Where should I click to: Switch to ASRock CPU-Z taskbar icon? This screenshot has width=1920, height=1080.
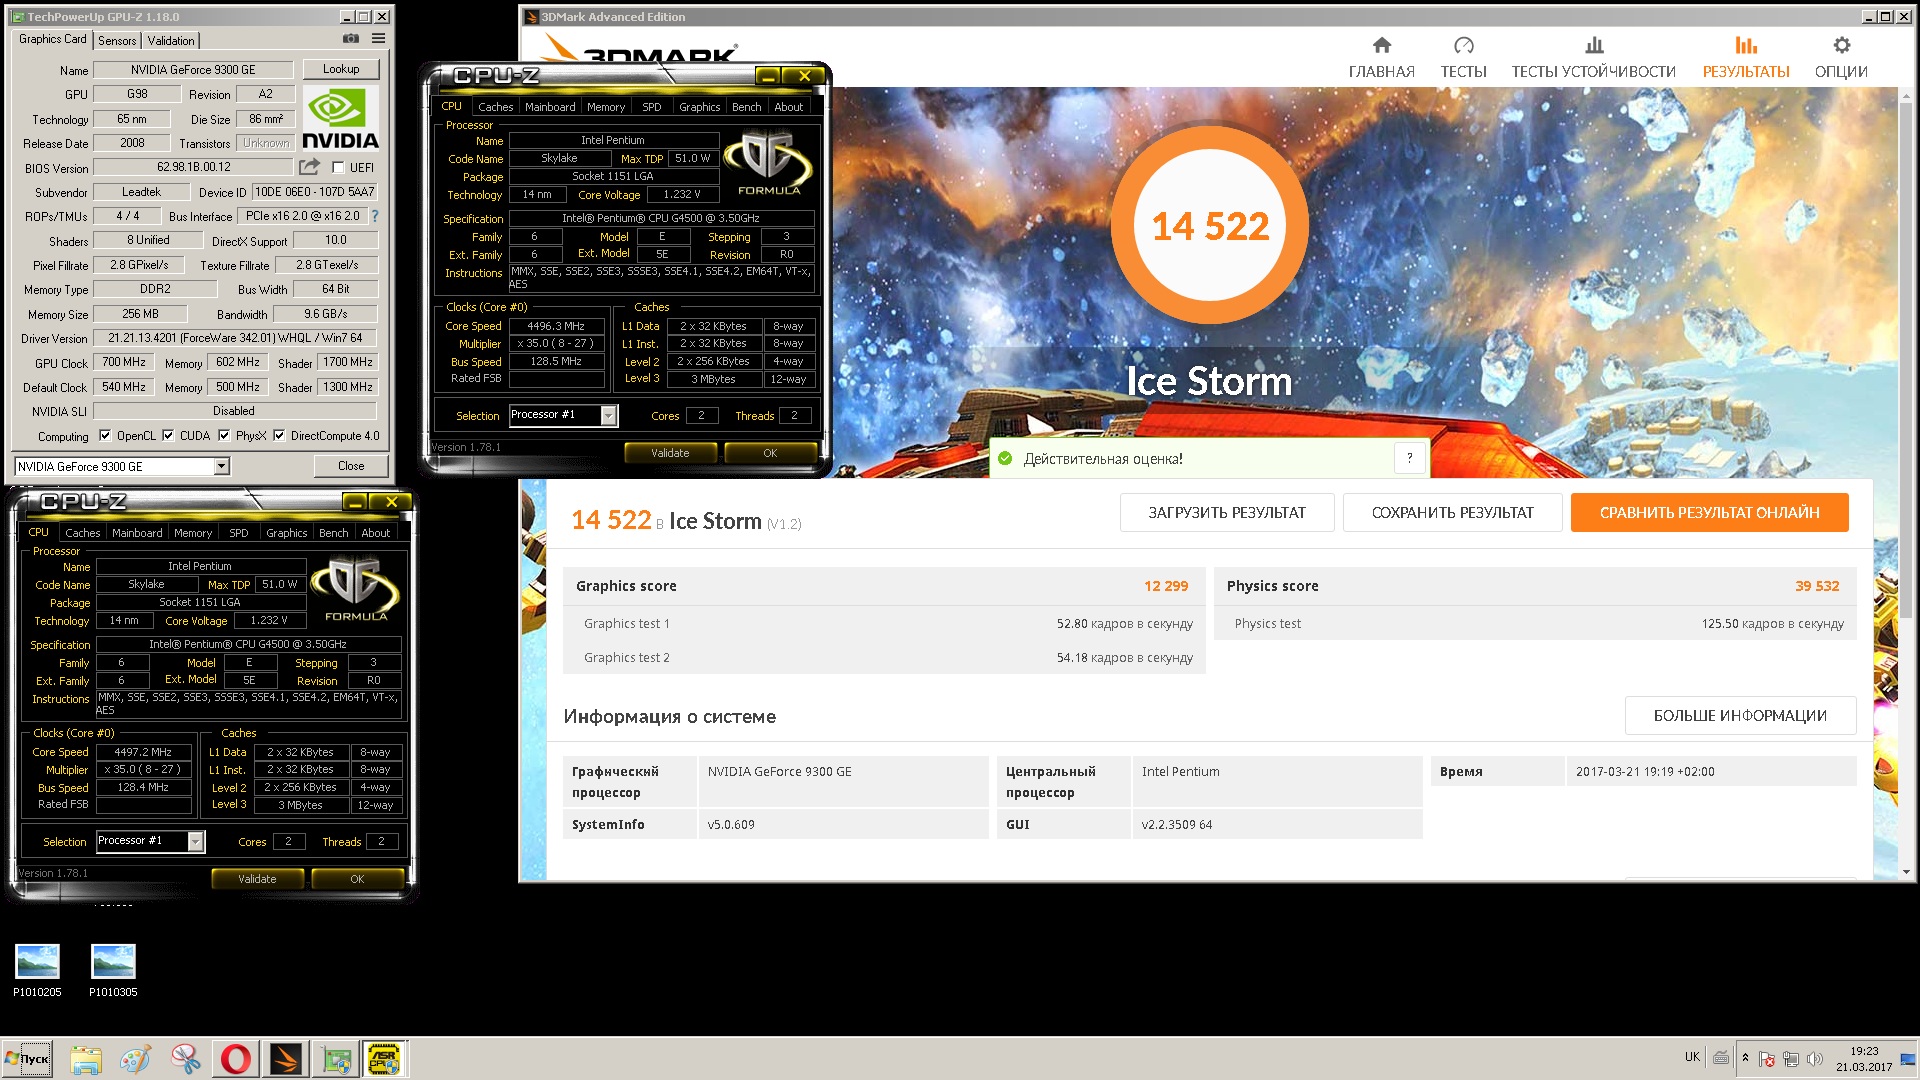click(x=385, y=1059)
